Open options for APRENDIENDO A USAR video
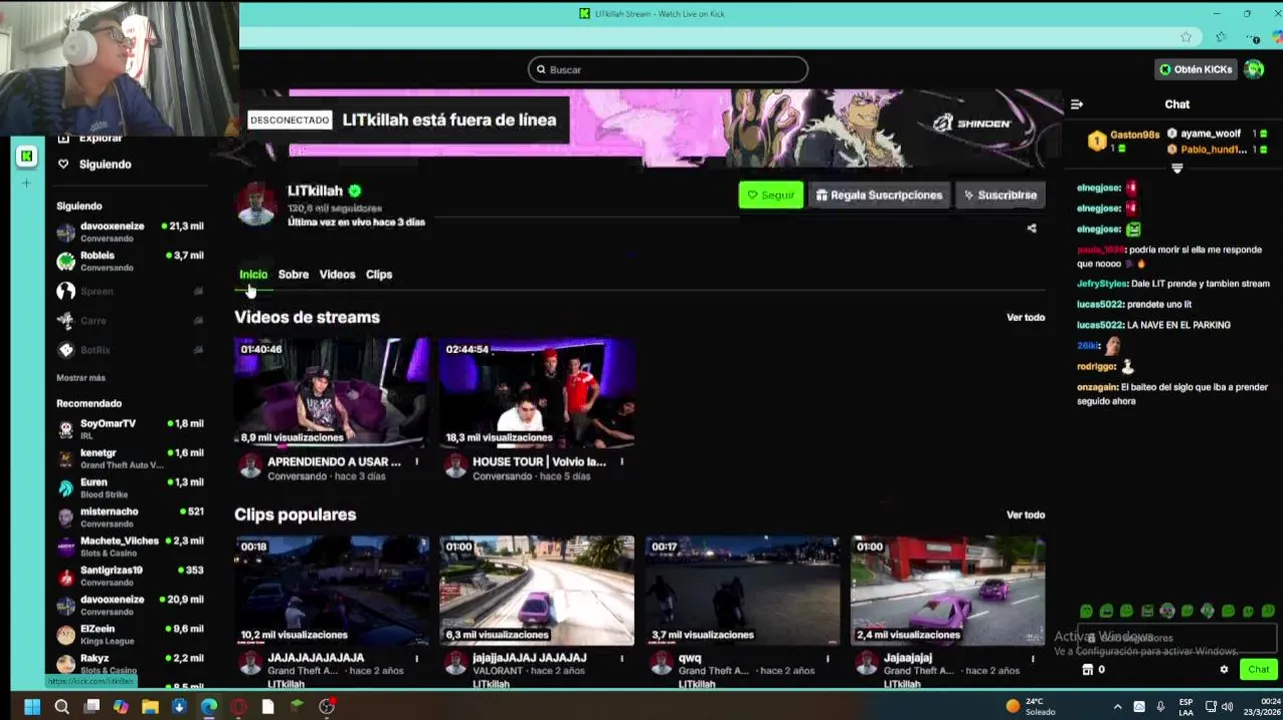Screen dimensions: 1283x720 [x=417, y=462]
